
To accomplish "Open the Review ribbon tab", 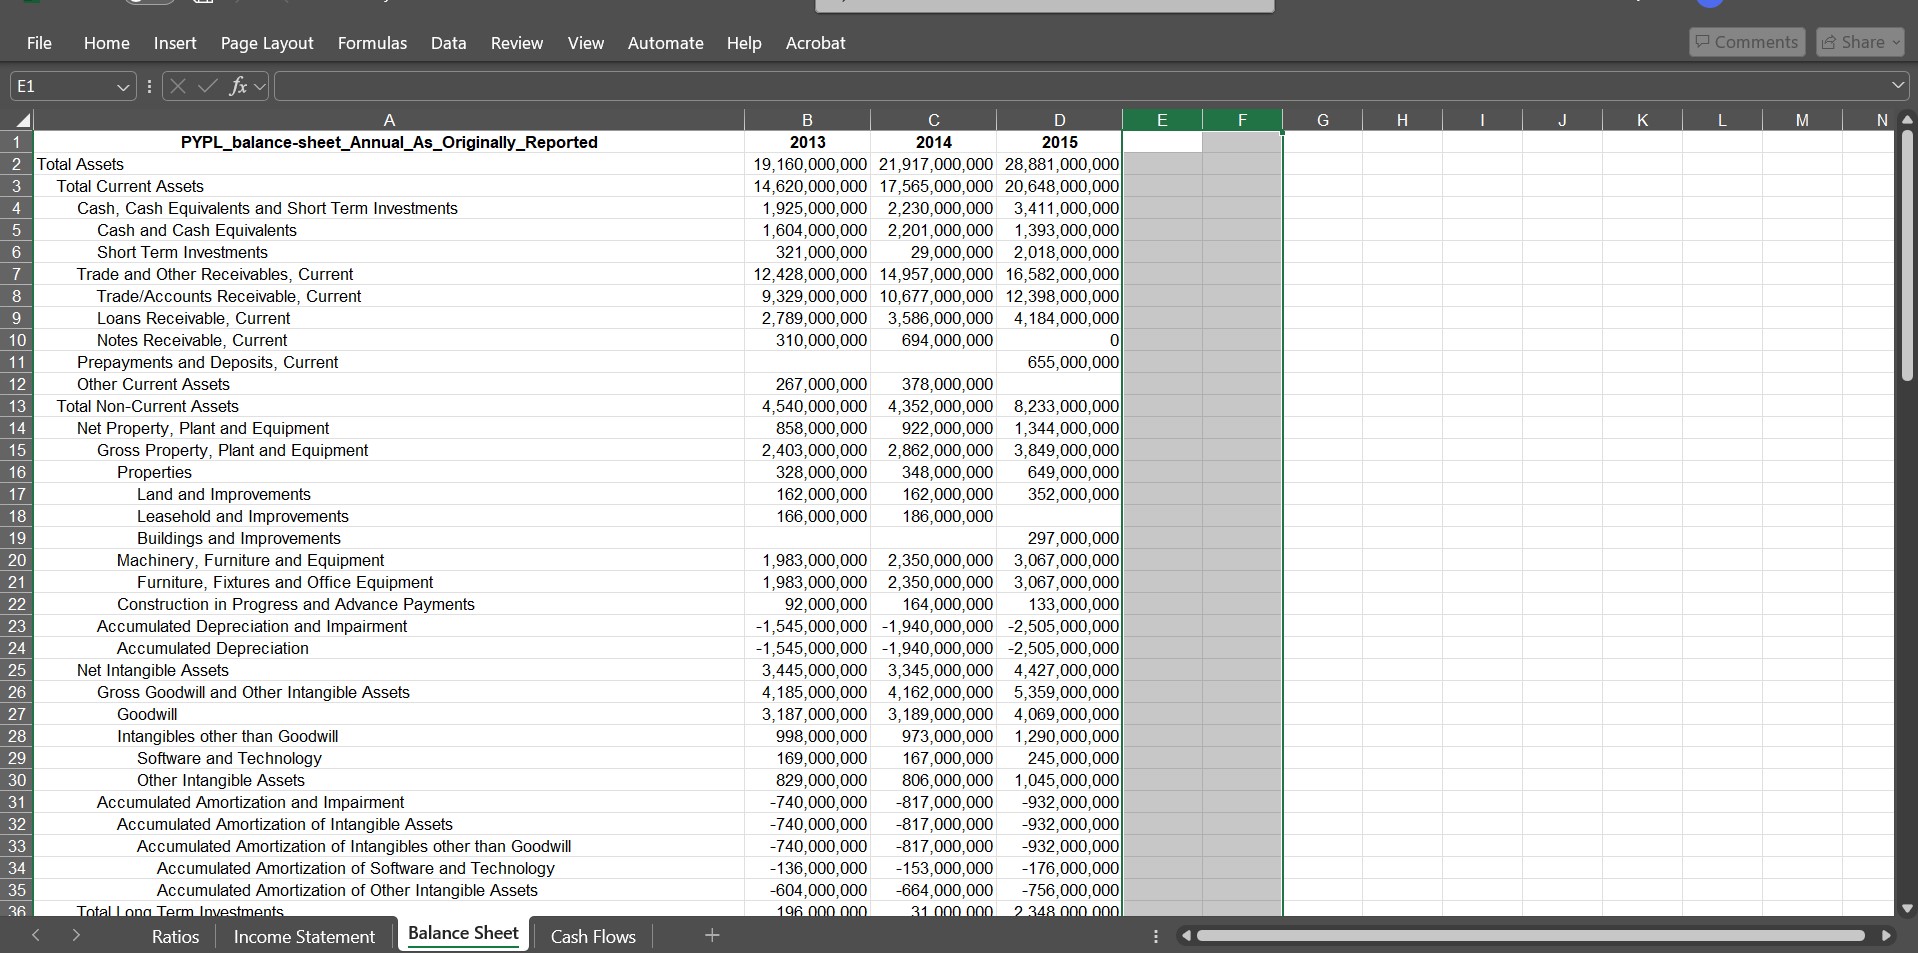I will click(x=516, y=43).
